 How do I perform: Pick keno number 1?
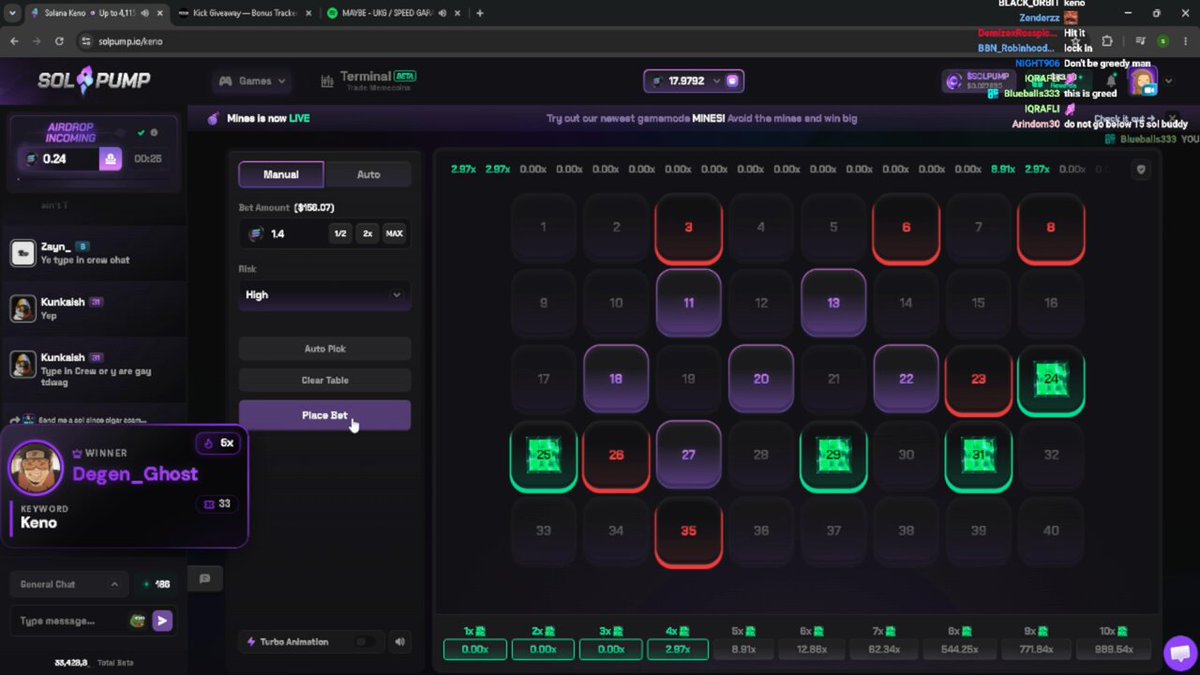[x=543, y=227]
